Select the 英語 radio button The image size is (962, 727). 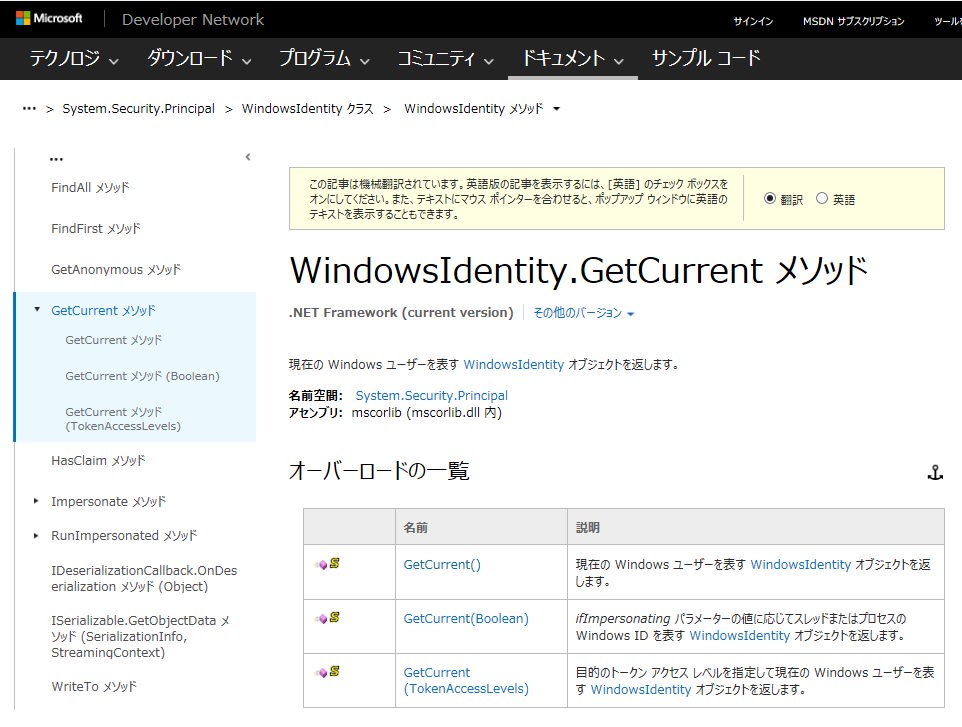pyautogui.click(x=822, y=199)
